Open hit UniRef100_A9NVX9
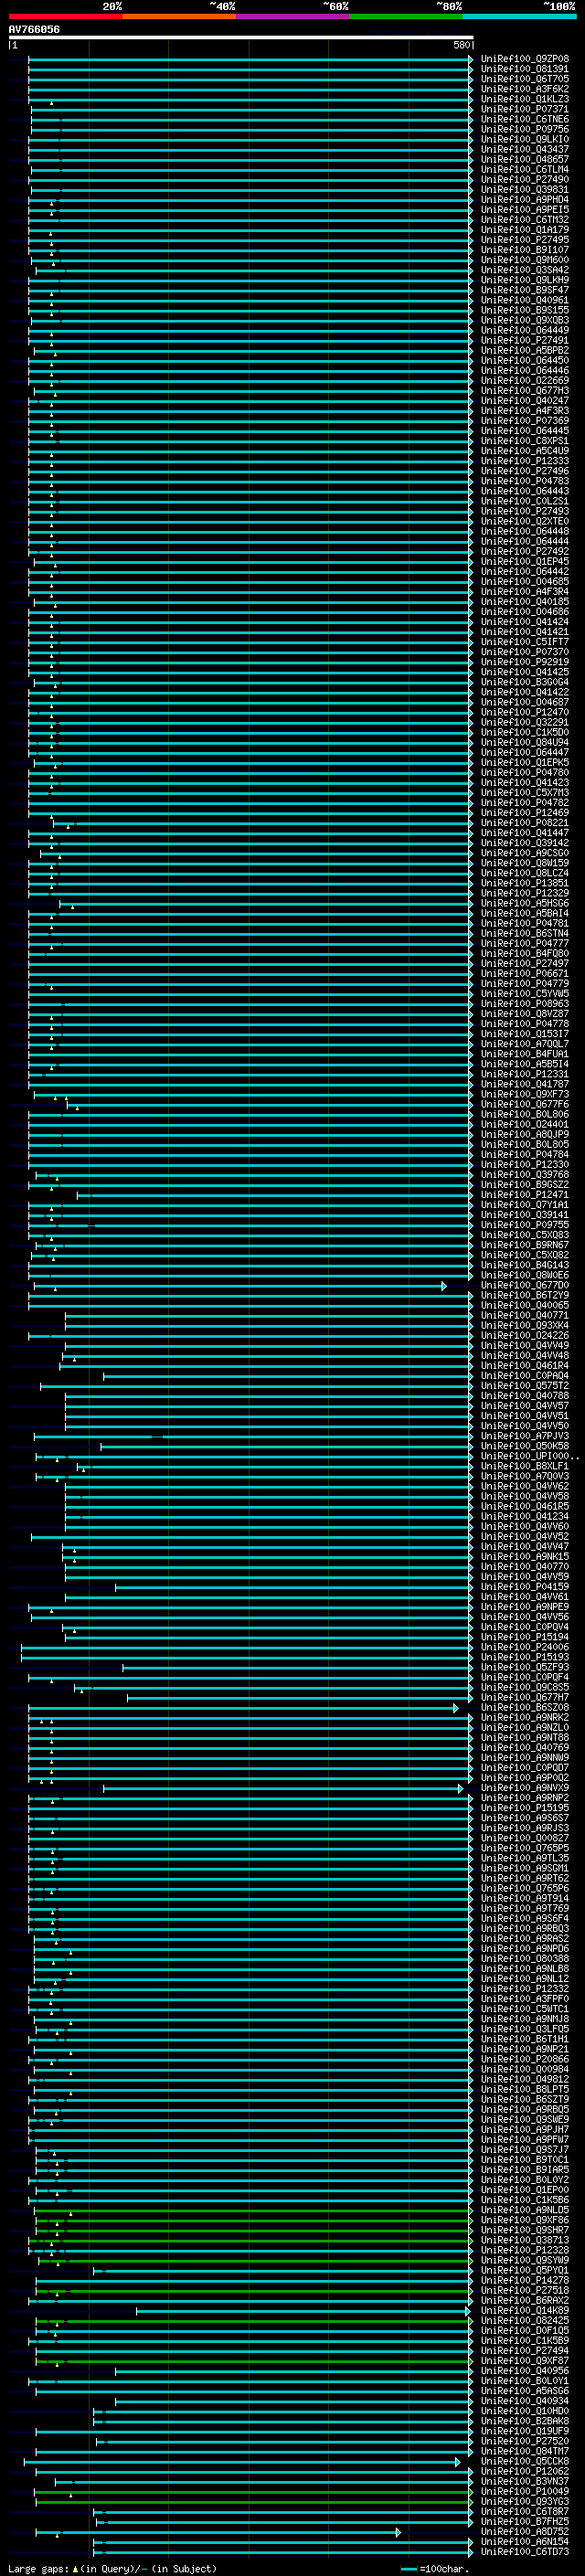Viewport: 585px width, 2576px height. (525, 1787)
